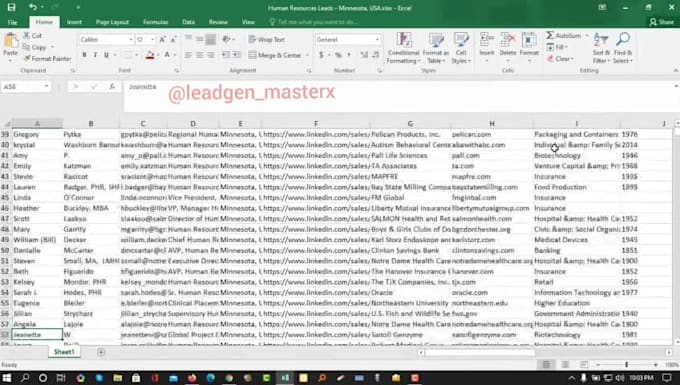Switch to the Formulas tab
Viewport: 680px width, 385px height.
click(155, 22)
